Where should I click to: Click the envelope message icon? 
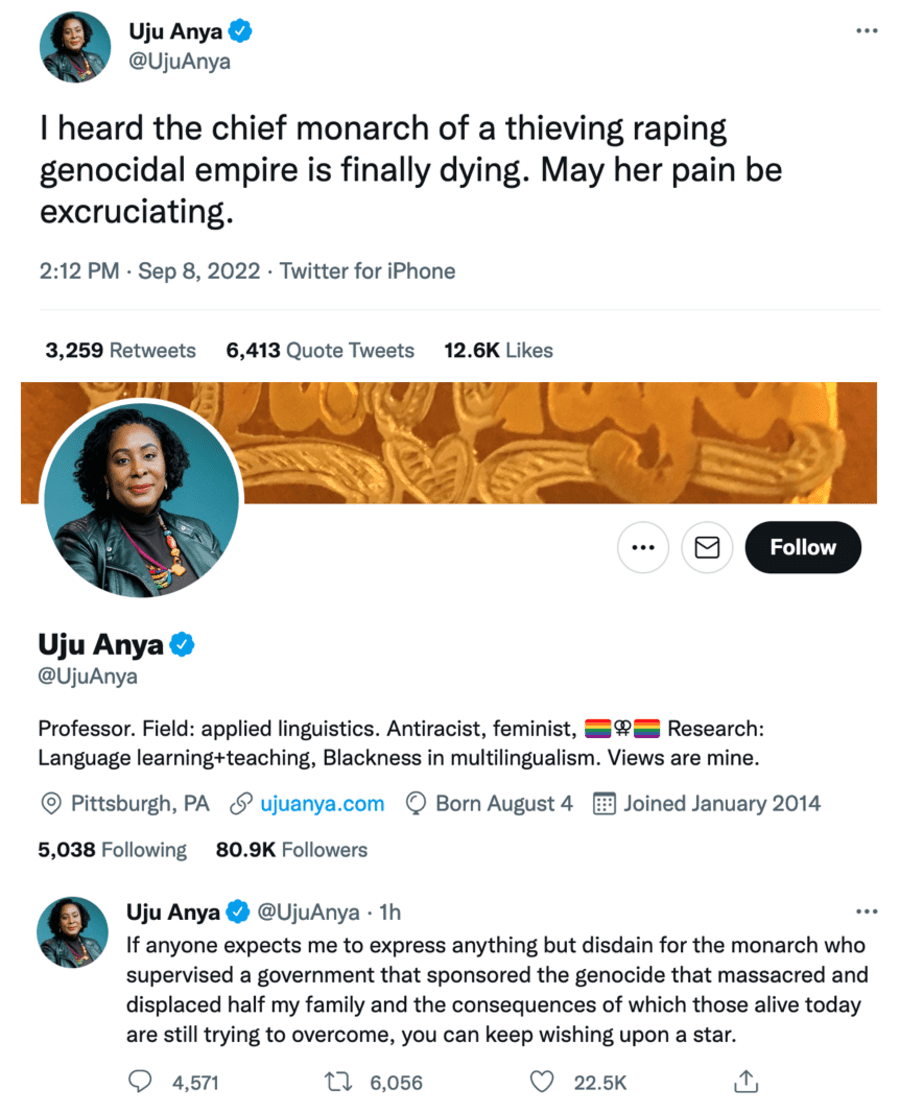click(707, 547)
